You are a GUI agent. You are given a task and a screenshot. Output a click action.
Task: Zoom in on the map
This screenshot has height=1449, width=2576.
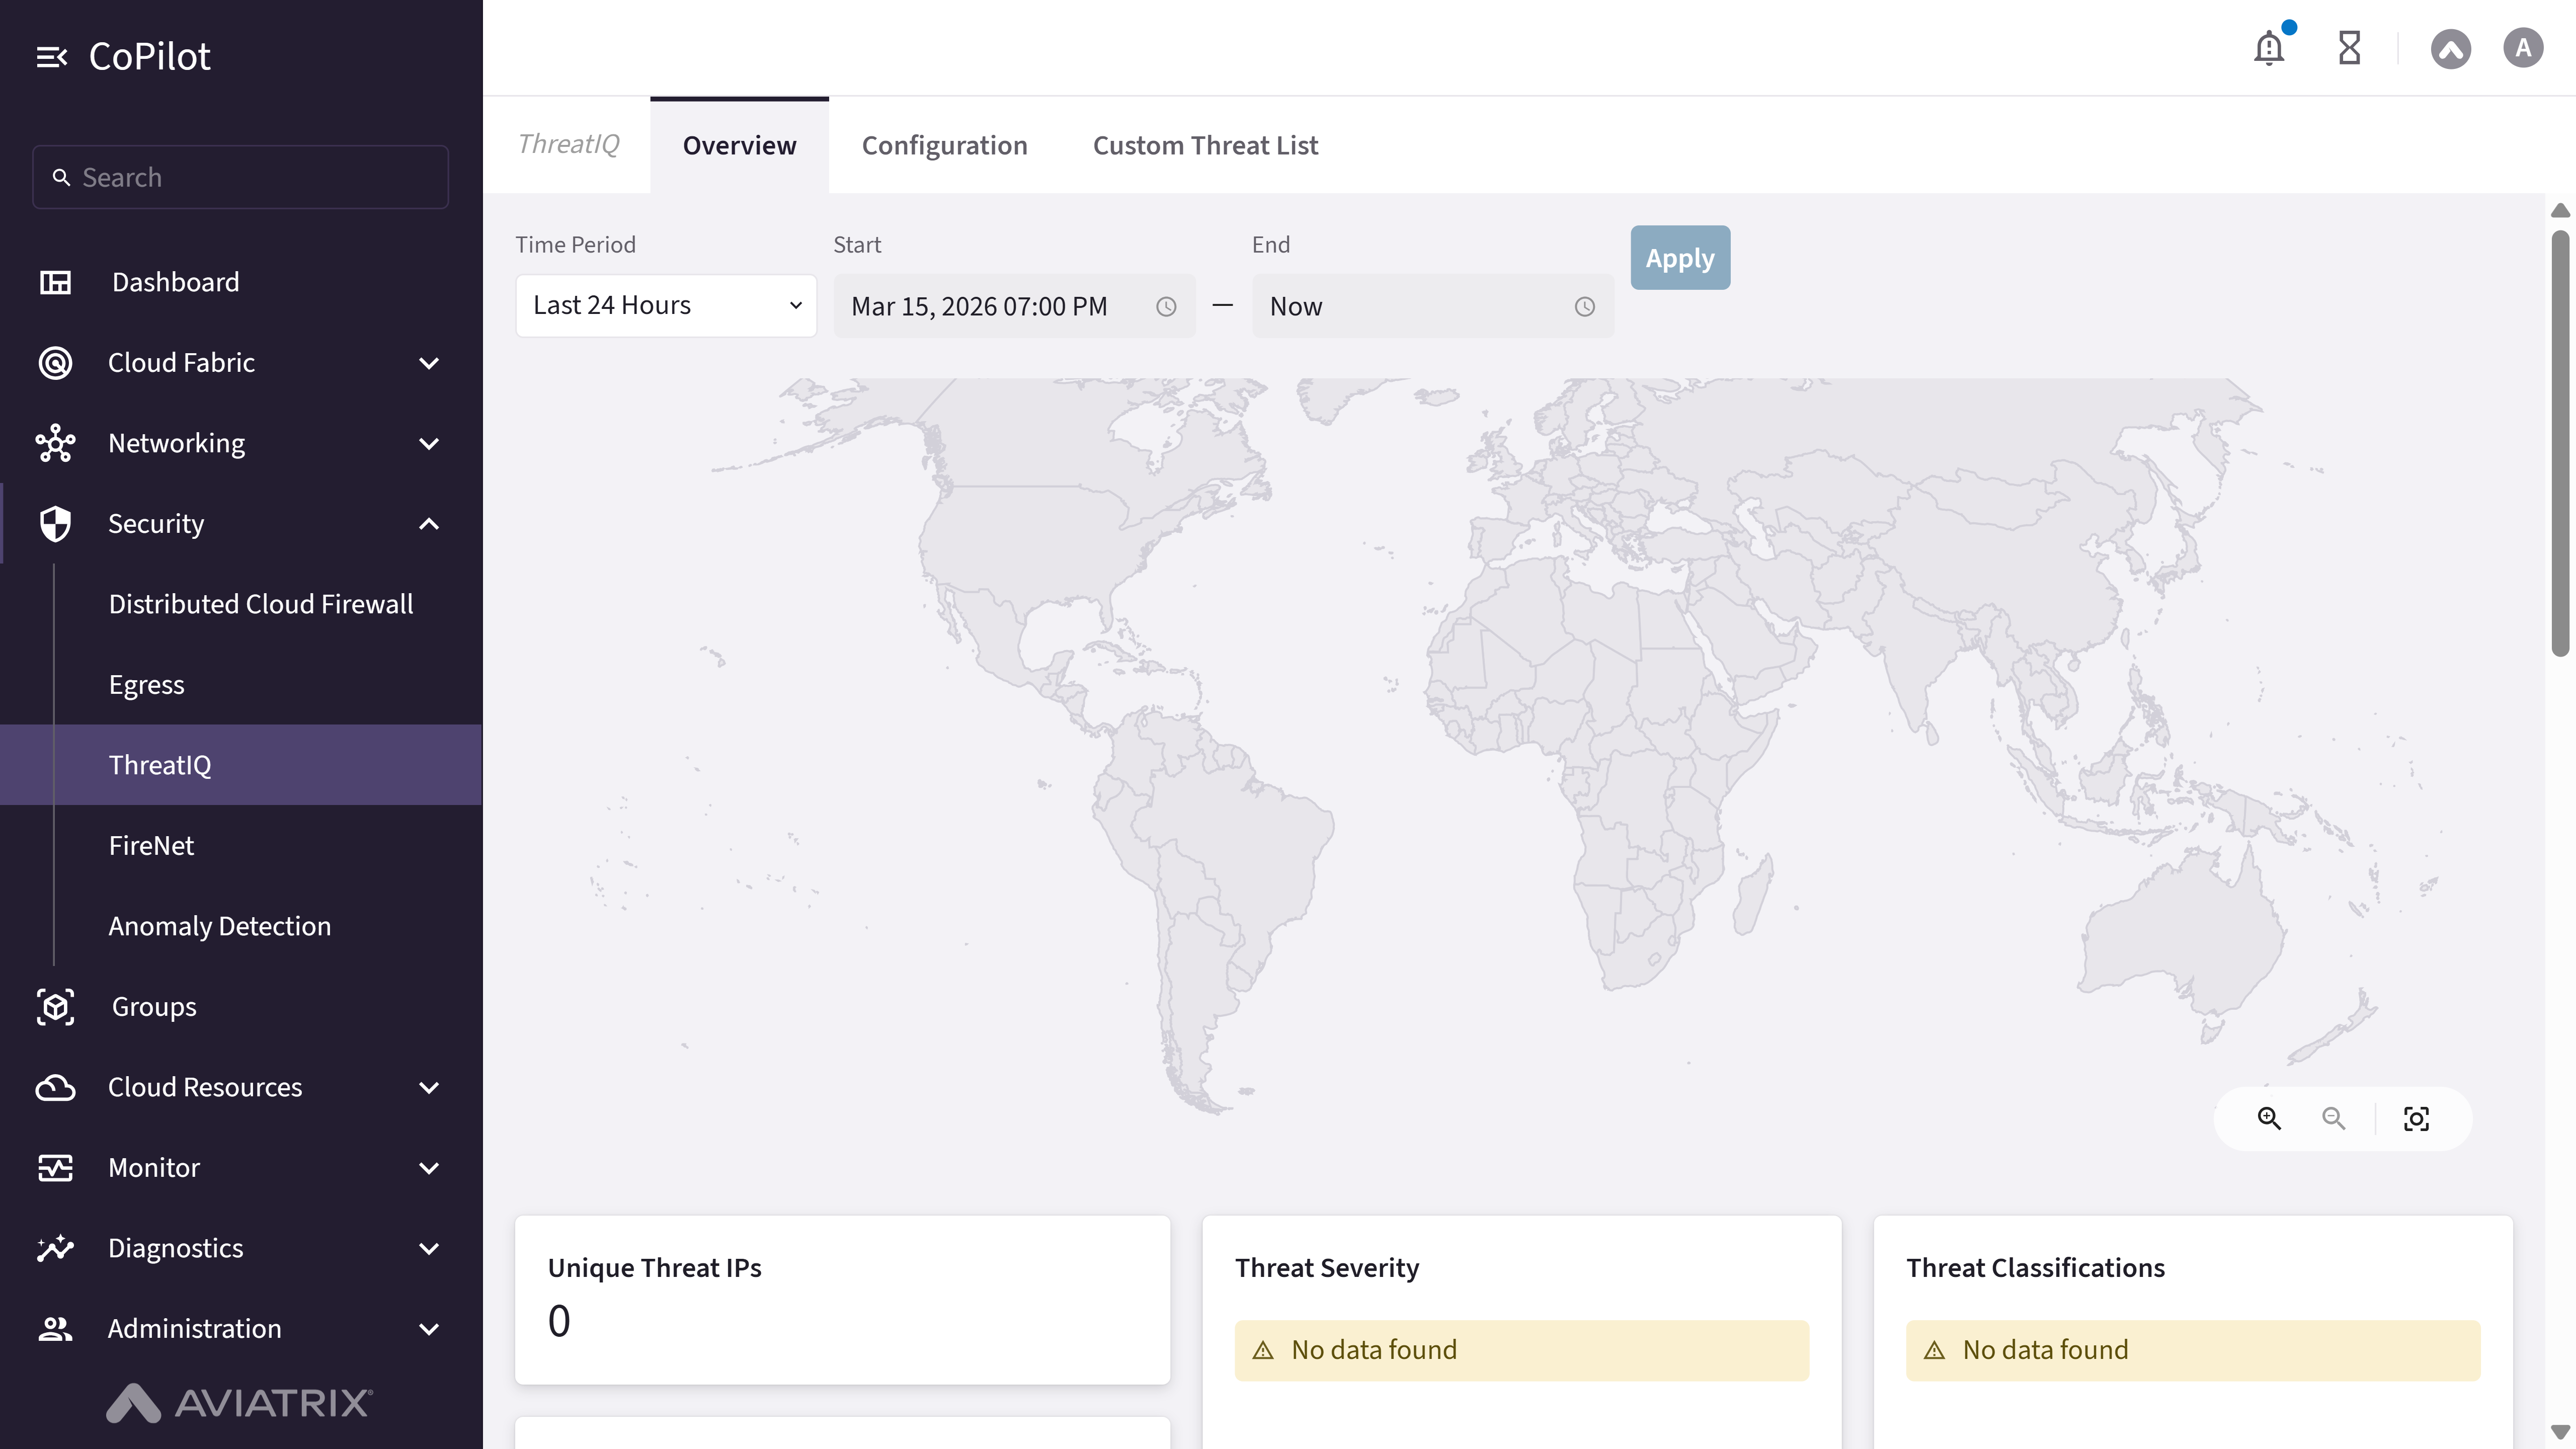pyautogui.click(x=2269, y=1118)
